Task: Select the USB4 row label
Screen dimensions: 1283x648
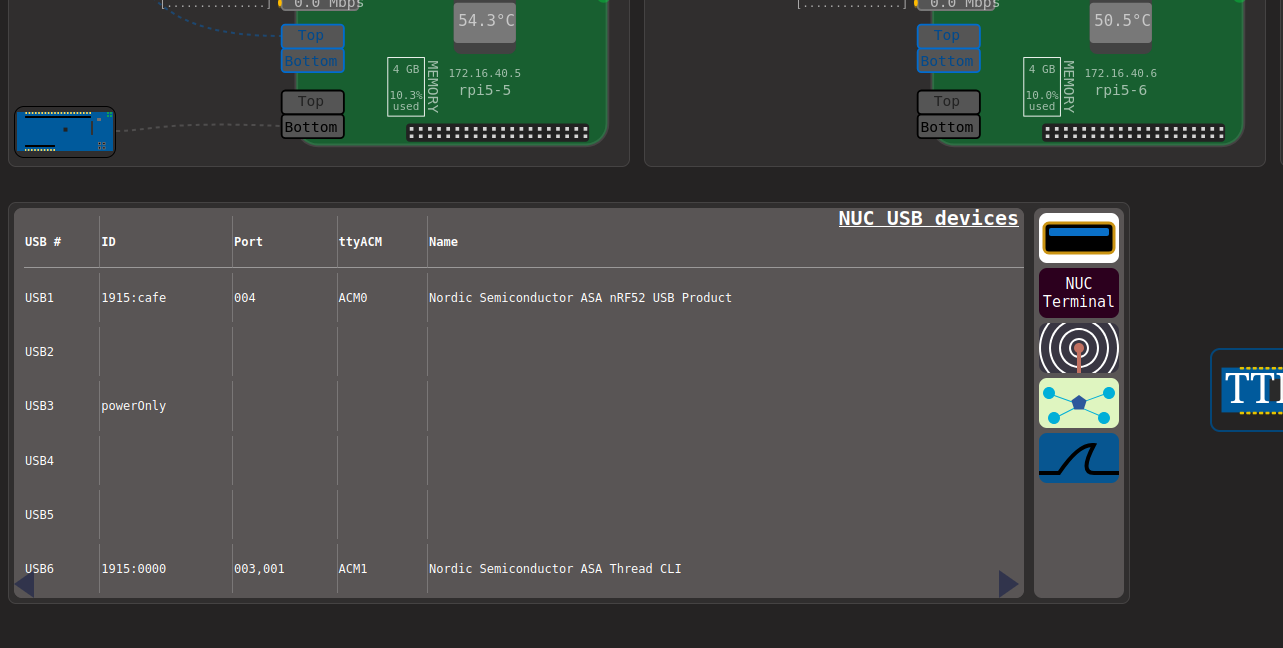Action: point(39,461)
